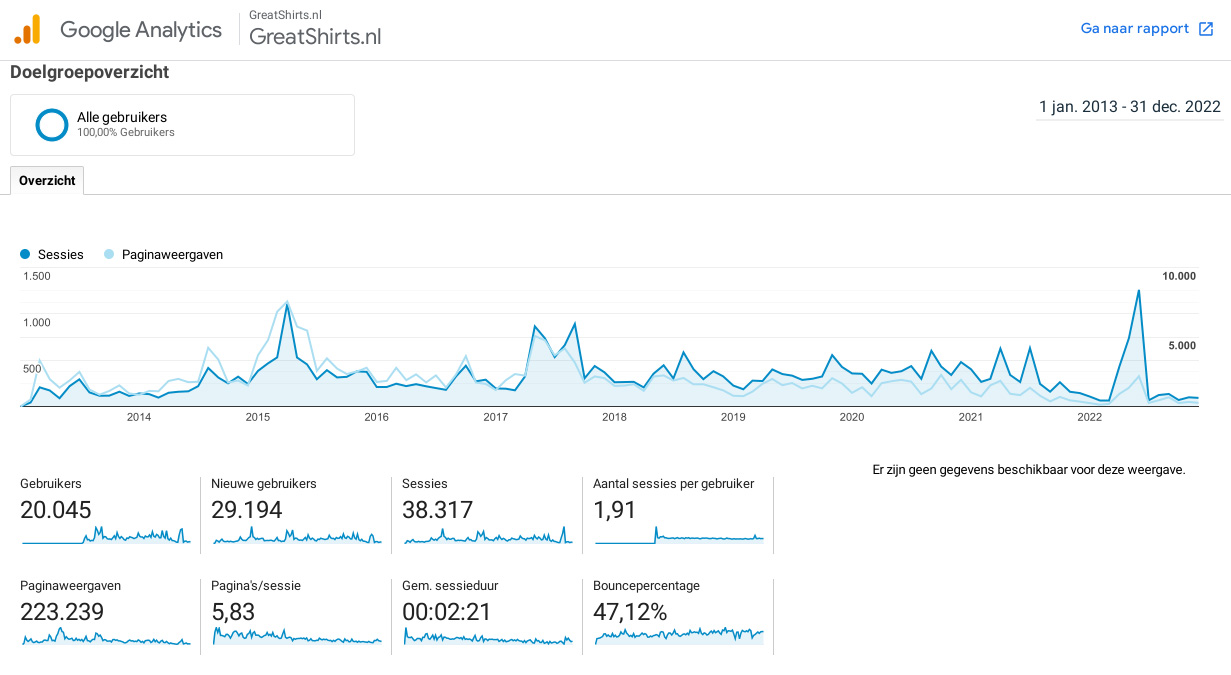The height and width of the screenshot is (675, 1231).
Task: Click the 10.000 value on the right axis
Action: 1179,276
